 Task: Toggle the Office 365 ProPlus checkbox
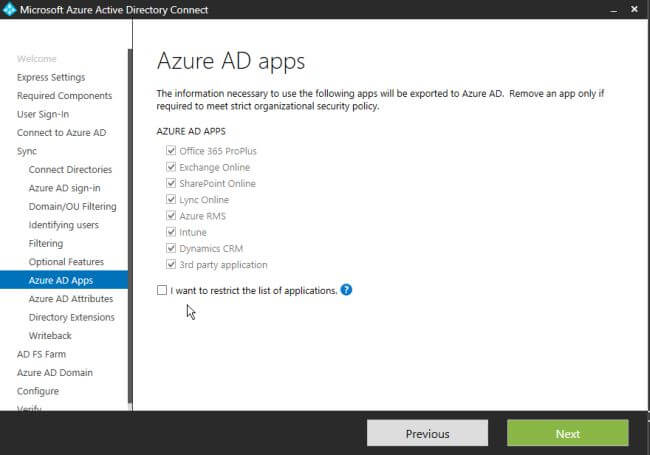(171, 150)
